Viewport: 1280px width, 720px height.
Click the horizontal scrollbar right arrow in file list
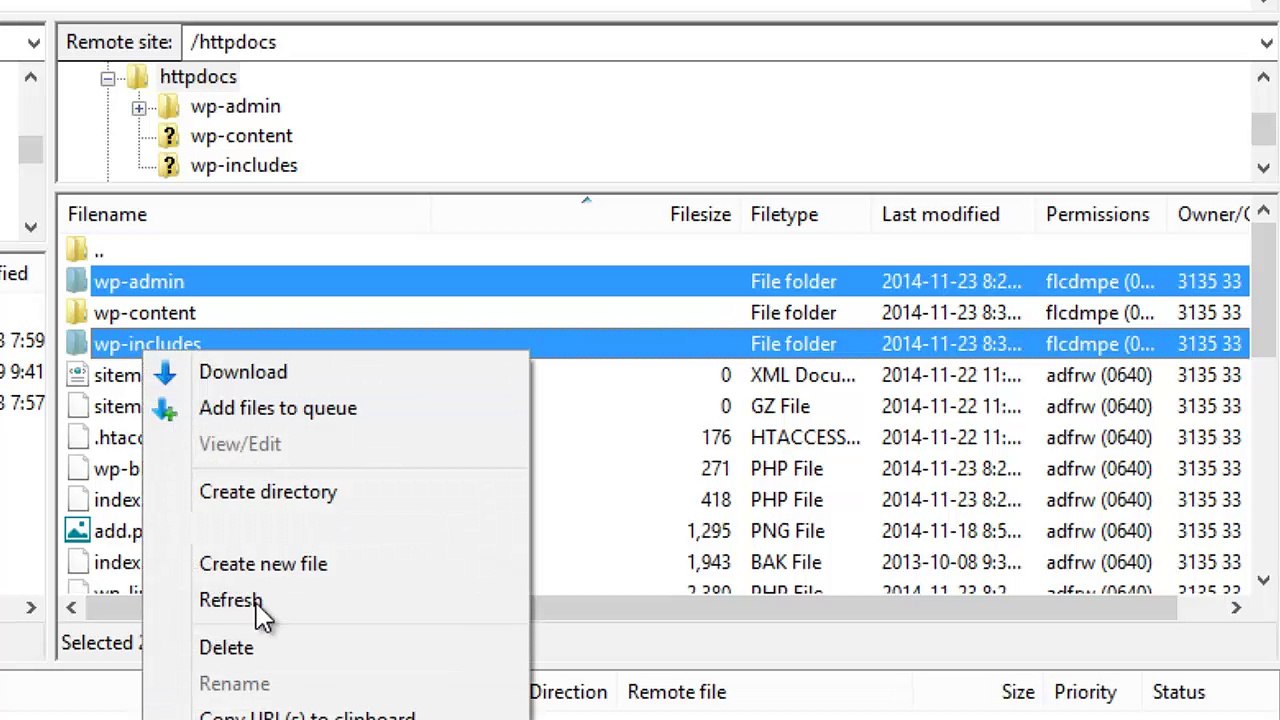tap(1236, 607)
